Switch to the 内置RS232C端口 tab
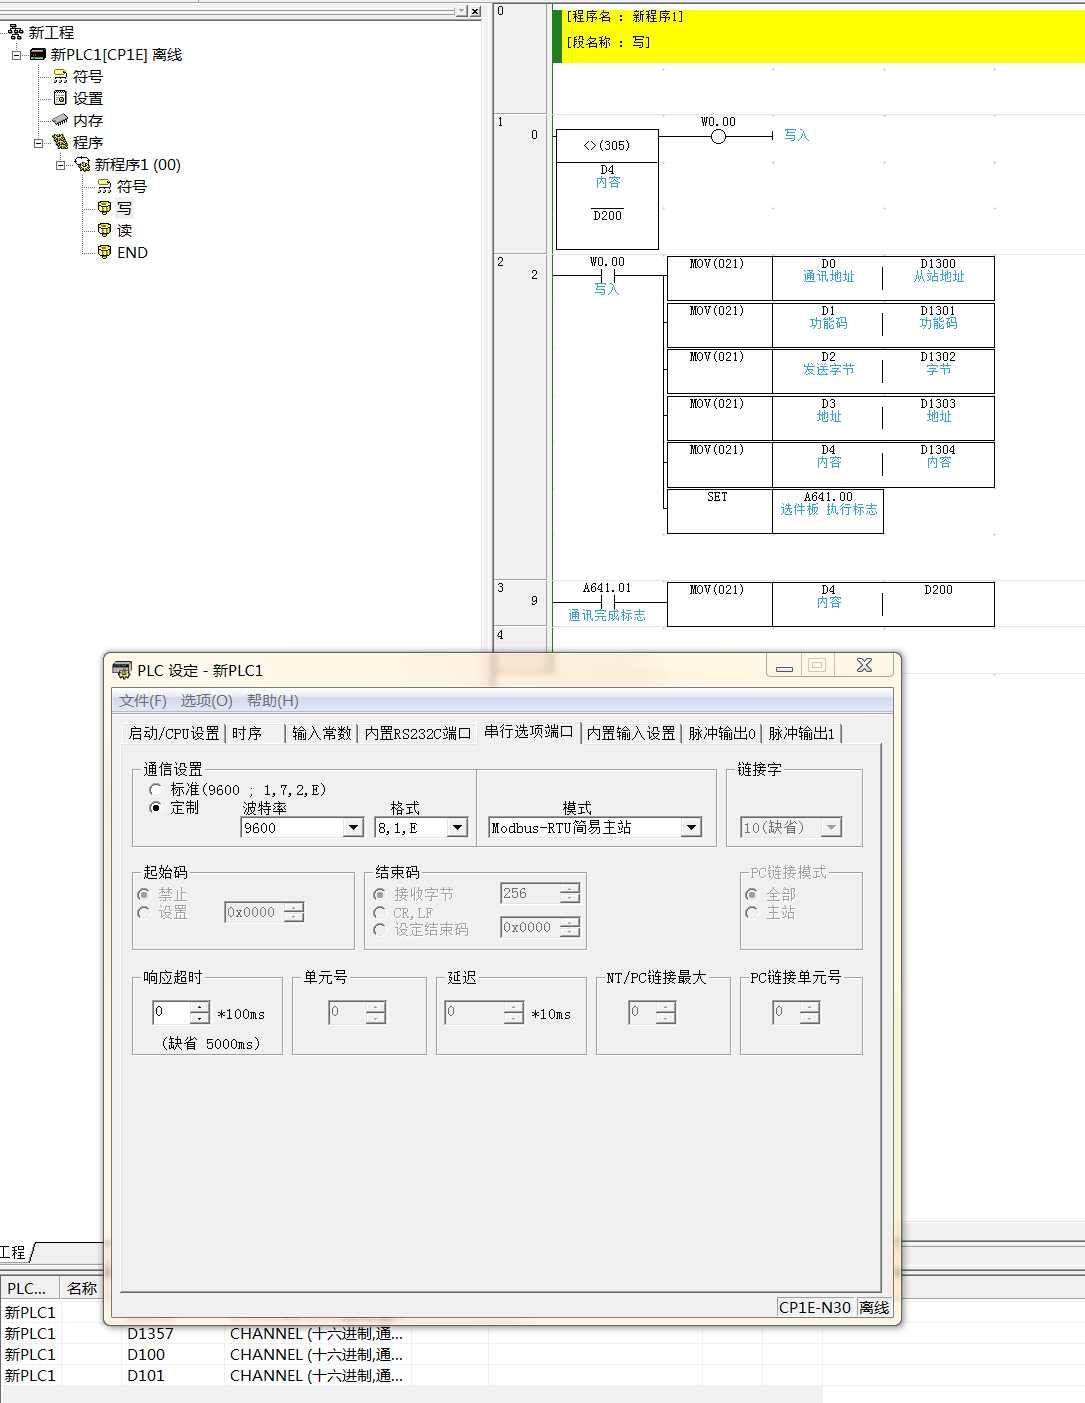 click(x=417, y=733)
